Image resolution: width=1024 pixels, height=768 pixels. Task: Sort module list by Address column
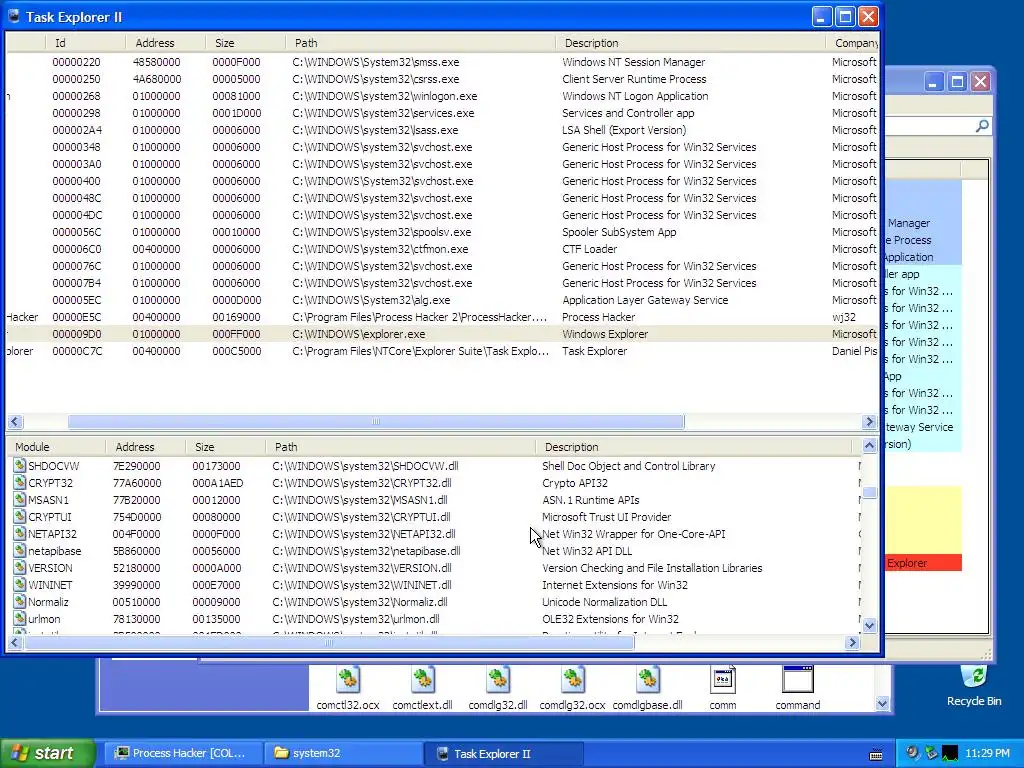point(145,447)
